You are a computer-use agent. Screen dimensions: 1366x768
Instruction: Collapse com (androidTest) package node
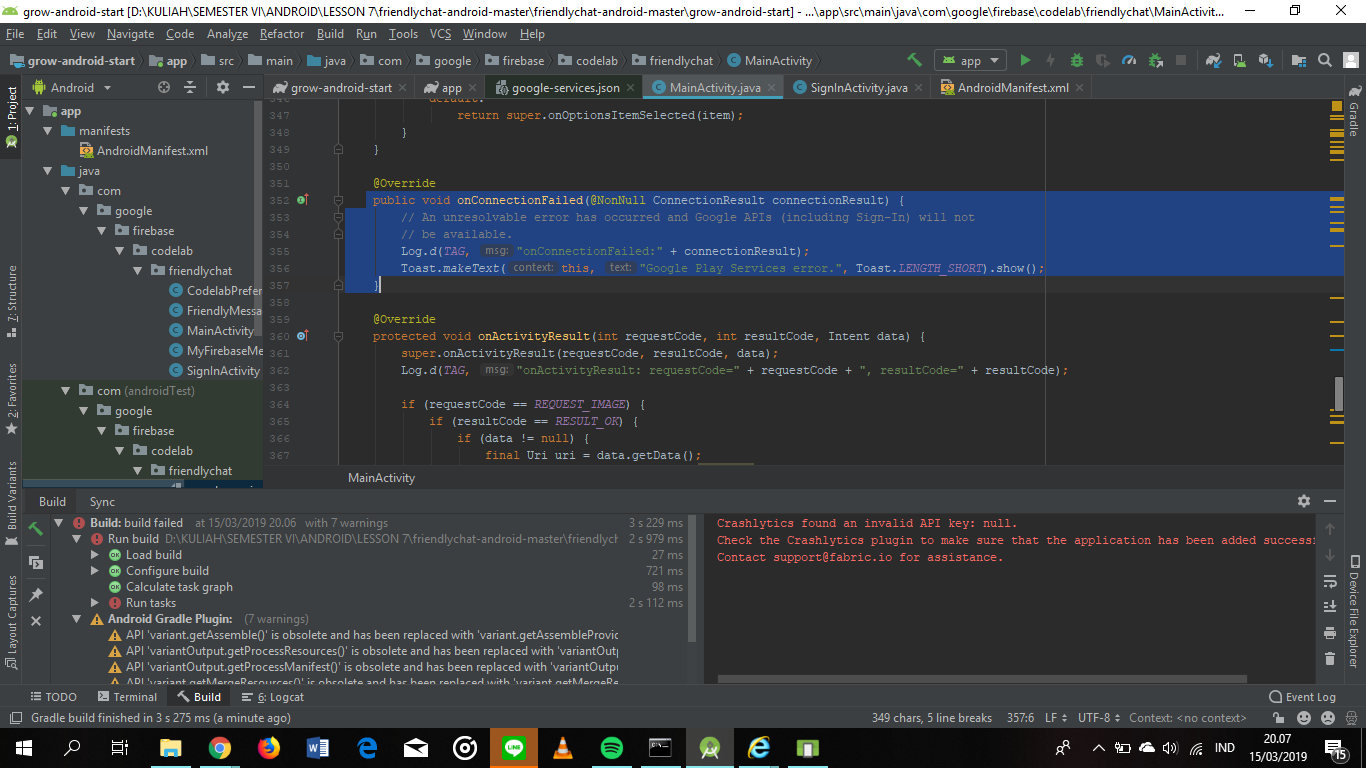[x=67, y=391]
